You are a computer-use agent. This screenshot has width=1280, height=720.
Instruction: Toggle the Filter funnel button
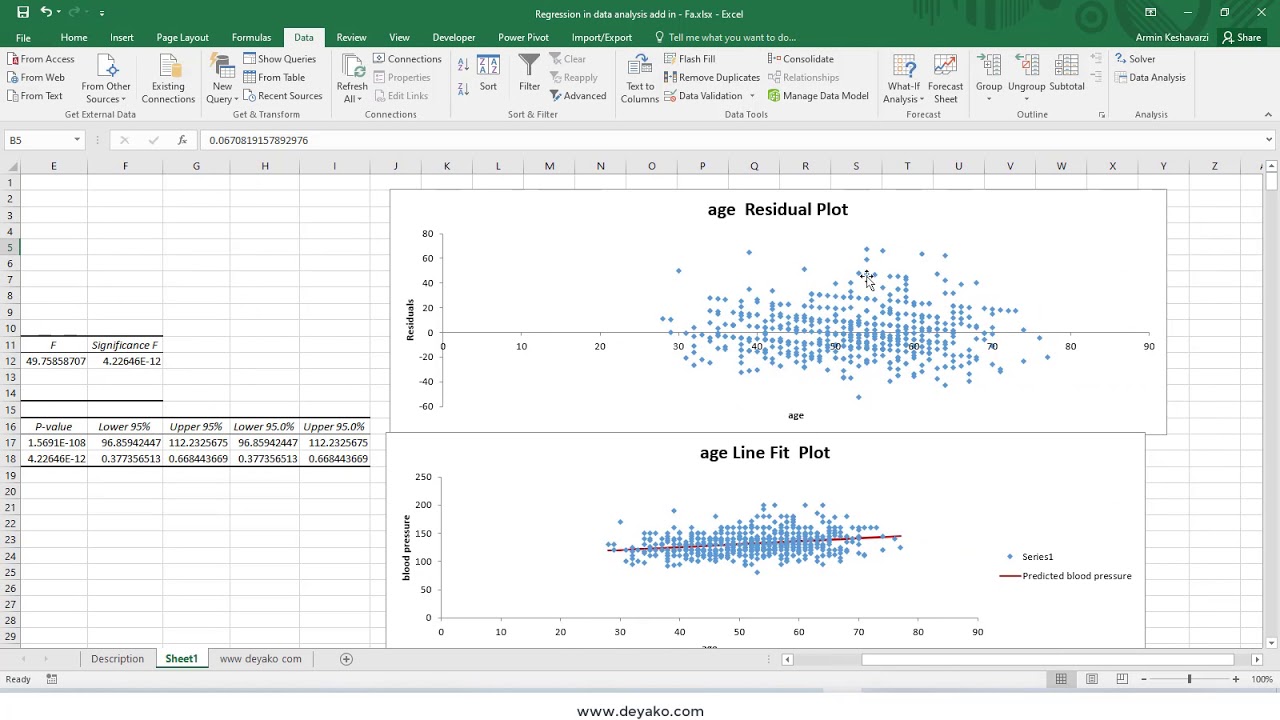tap(529, 74)
